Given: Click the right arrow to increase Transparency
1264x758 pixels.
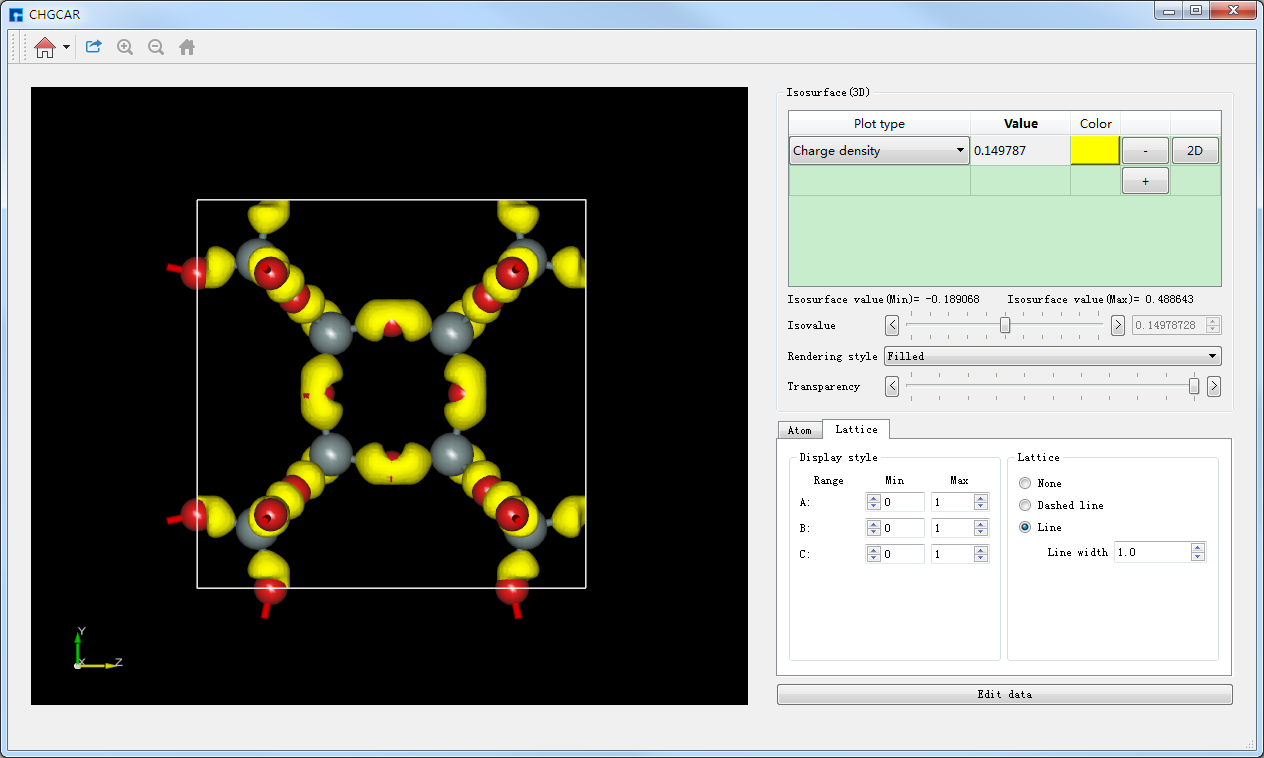Looking at the screenshot, I should tap(1214, 386).
